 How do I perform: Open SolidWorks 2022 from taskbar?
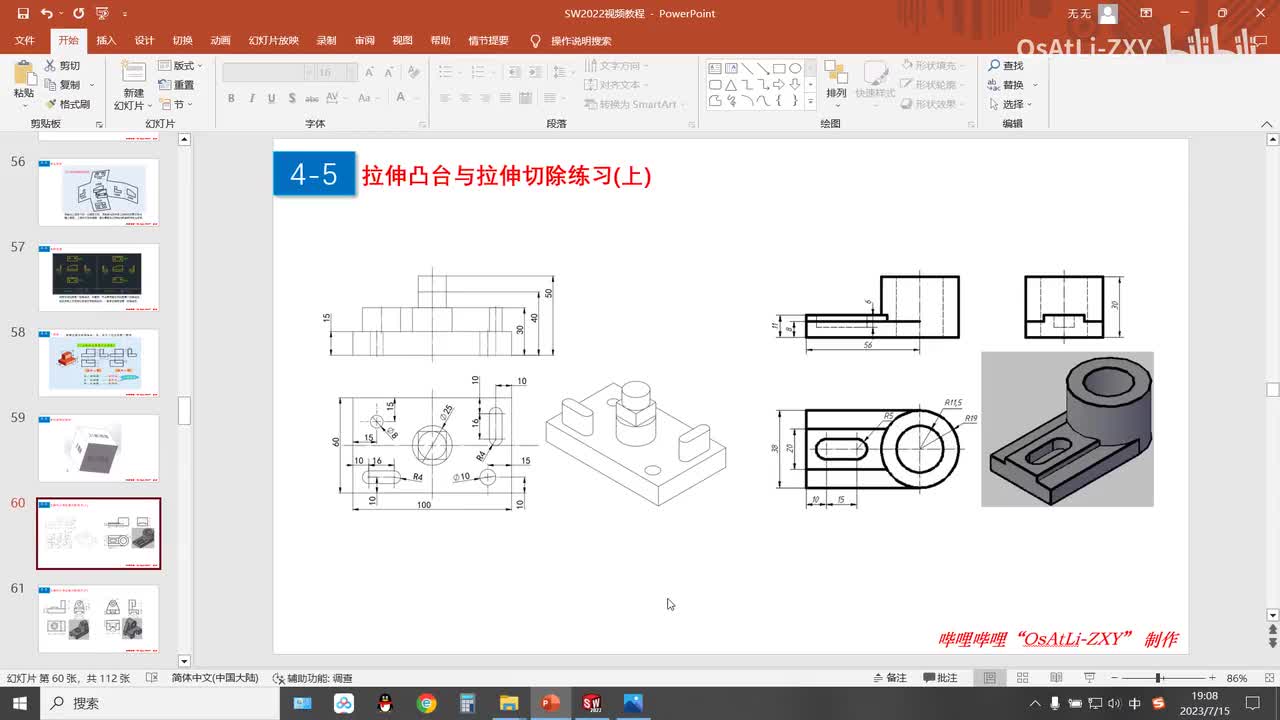click(x=591, y=703)
